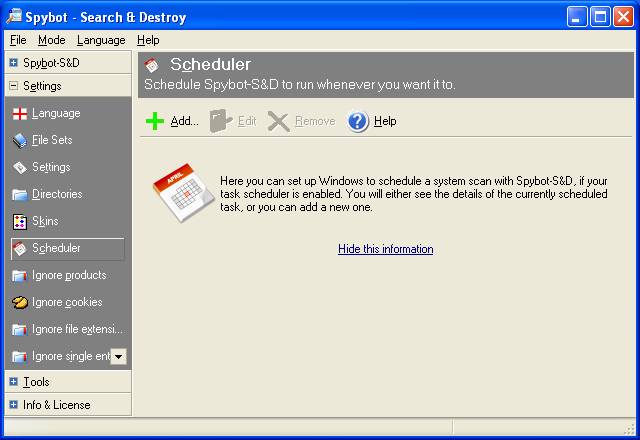This screenshot has width=640, height=440.
Task: Click the grey X Remove icon
Action: coord(278,121)
